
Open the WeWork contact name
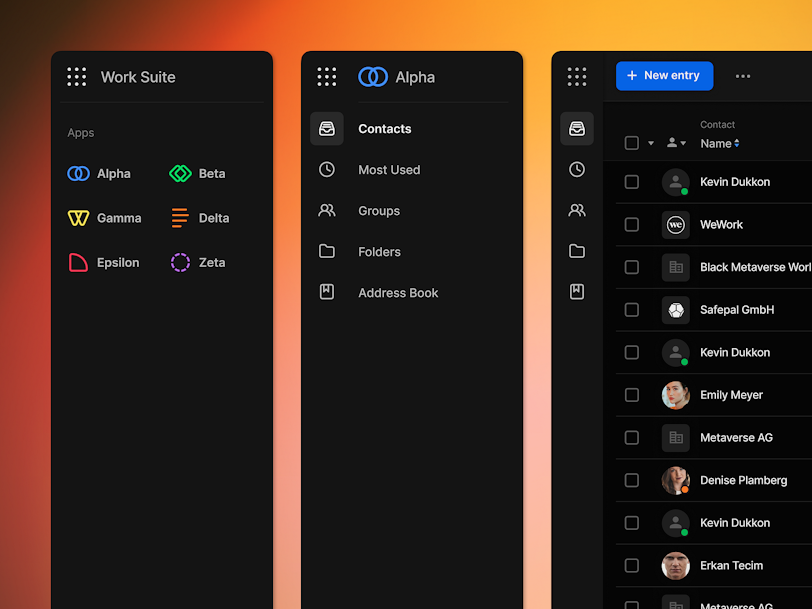(x=721, y=225)
